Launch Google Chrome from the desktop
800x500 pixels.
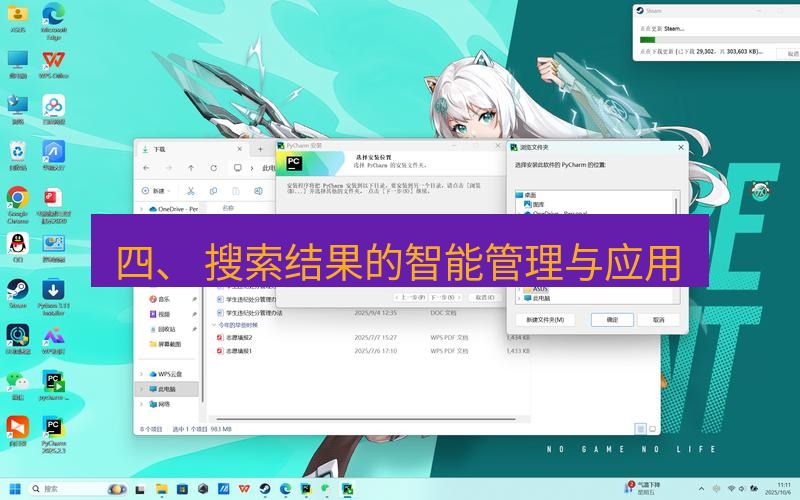tap(18, 205)
